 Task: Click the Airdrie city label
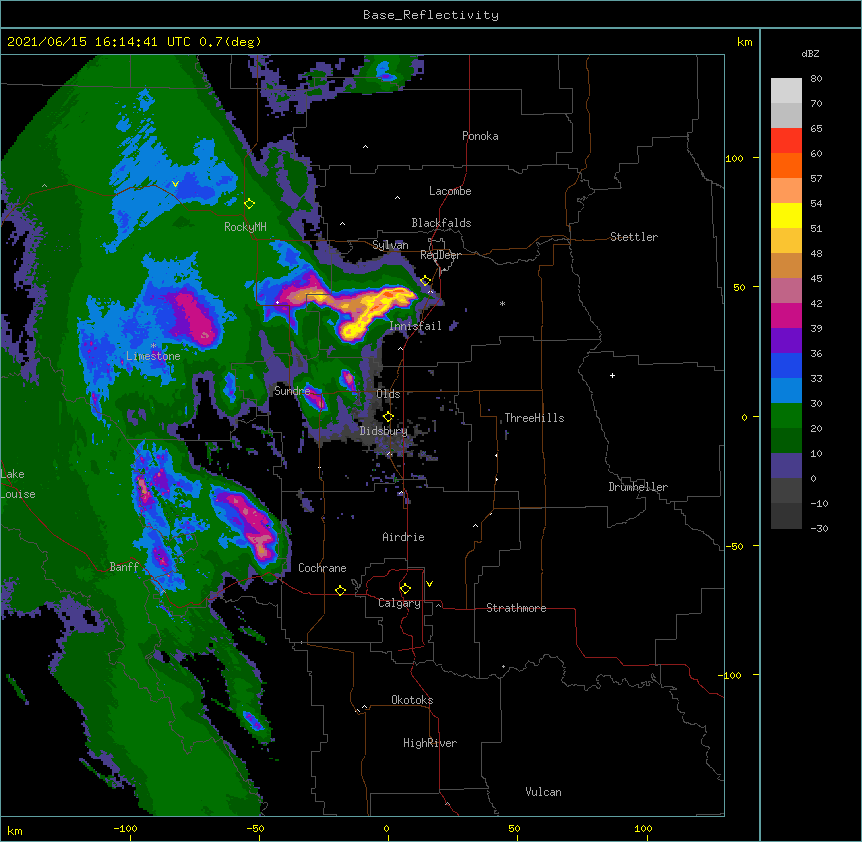[x=404, y=537]
